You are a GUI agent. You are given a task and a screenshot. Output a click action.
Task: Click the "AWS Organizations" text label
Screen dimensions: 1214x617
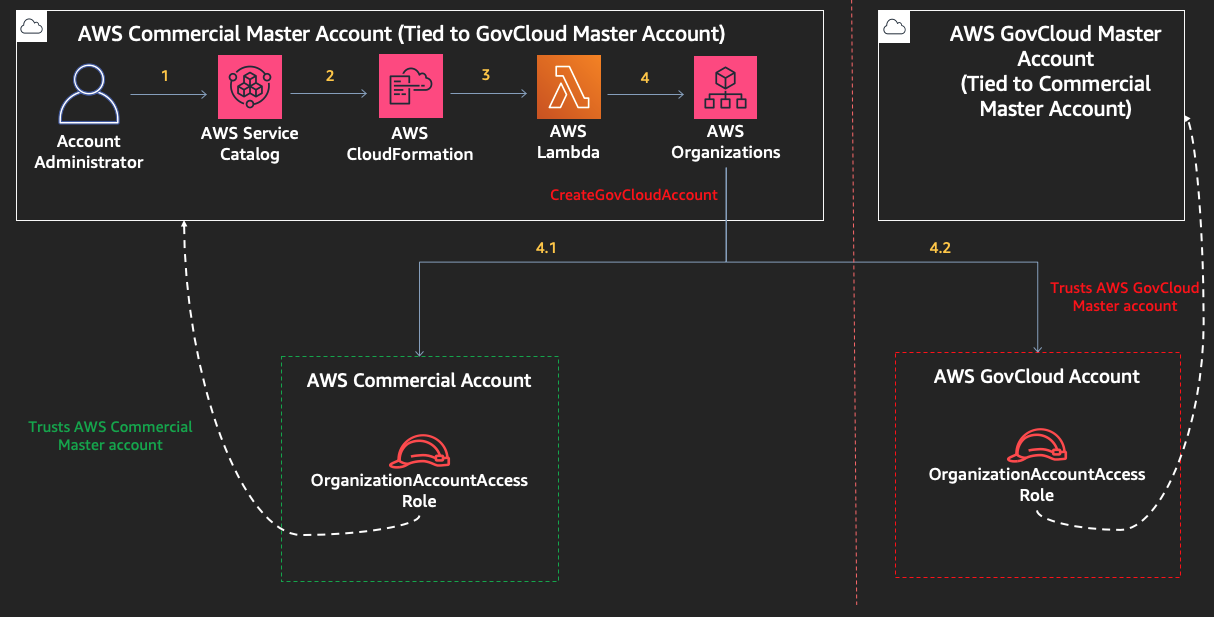(726, 142)
